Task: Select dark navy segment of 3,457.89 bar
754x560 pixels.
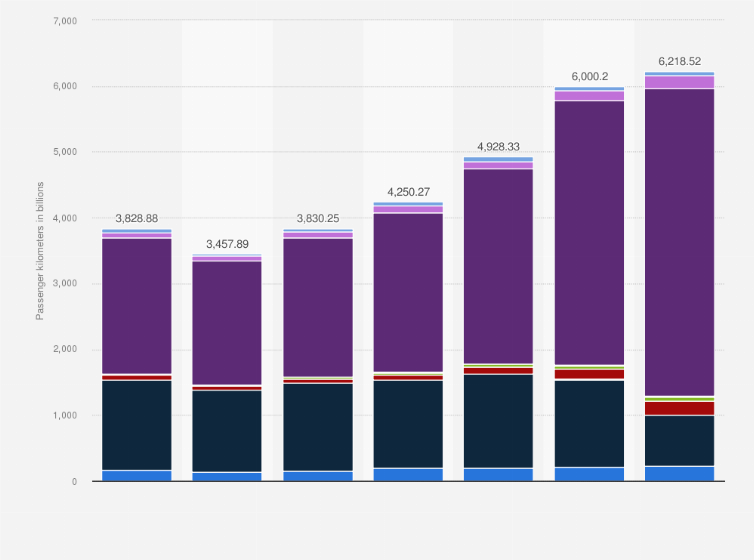Action: pos(227,431)
